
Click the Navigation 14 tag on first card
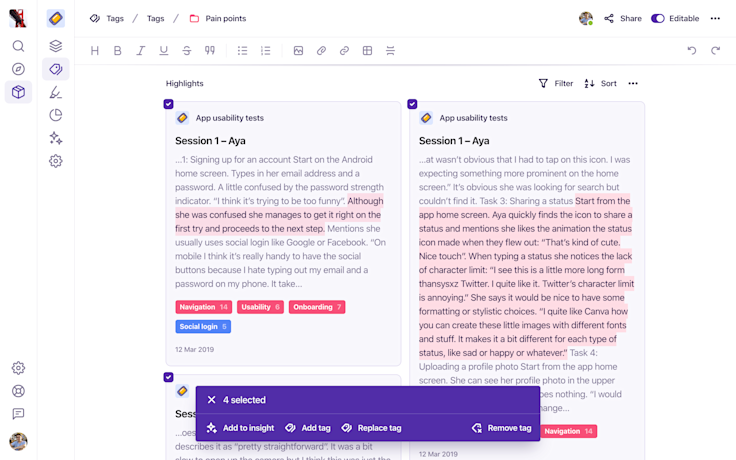tap(203, 307)
